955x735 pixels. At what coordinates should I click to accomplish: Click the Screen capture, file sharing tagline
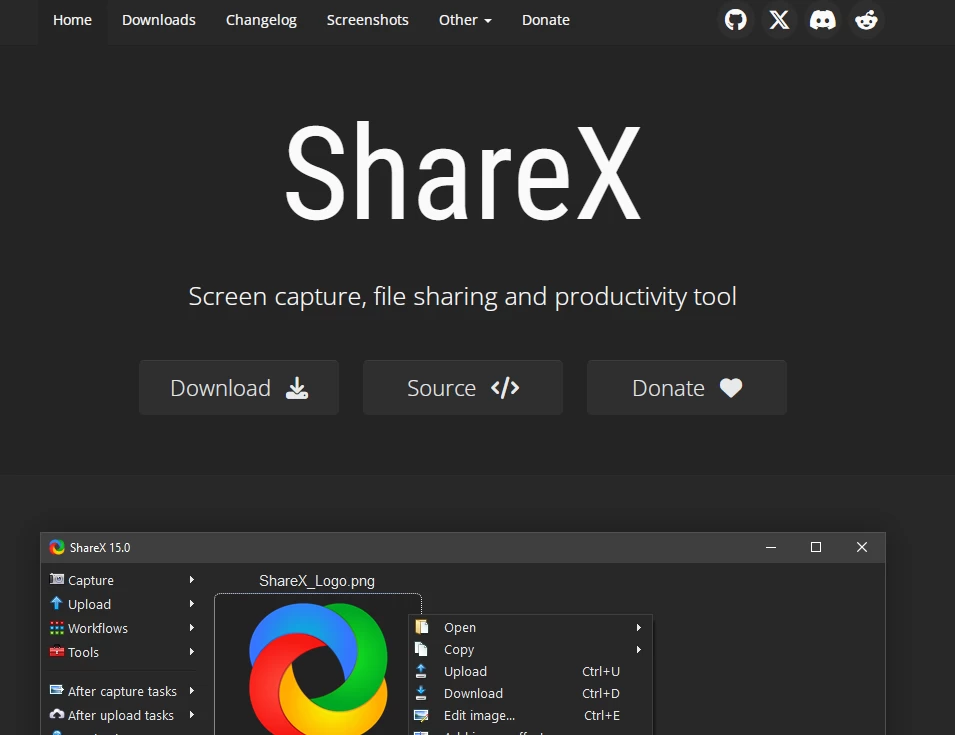(x=462, y=297)
